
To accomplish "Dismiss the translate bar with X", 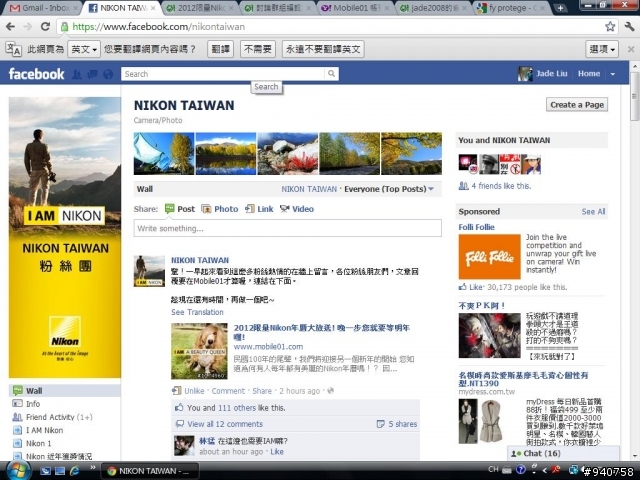I will [631, 49].
